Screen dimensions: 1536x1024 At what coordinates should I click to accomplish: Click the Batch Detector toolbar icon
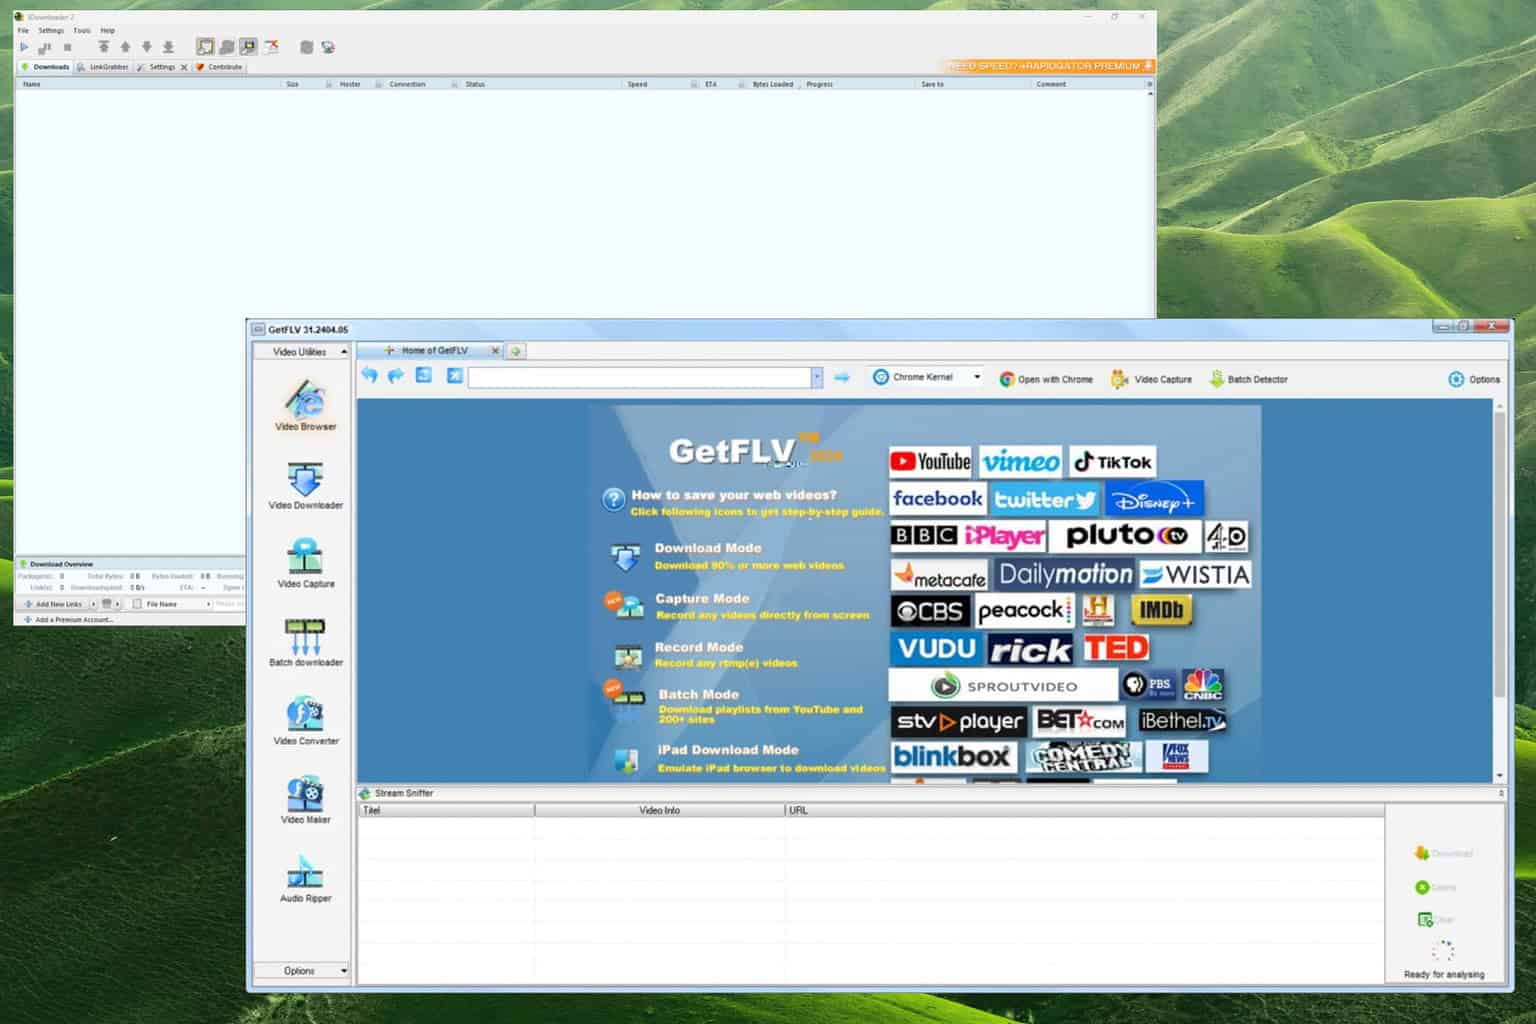pos(1247,378)
